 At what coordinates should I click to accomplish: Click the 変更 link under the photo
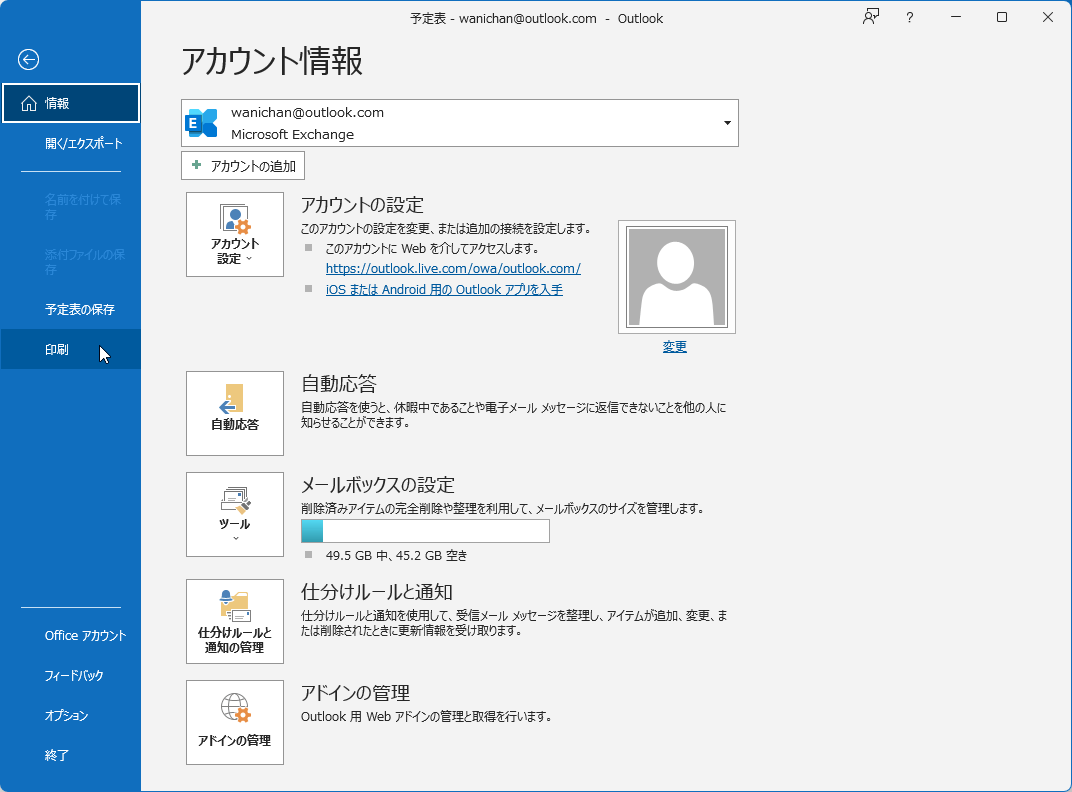point(675,347)
